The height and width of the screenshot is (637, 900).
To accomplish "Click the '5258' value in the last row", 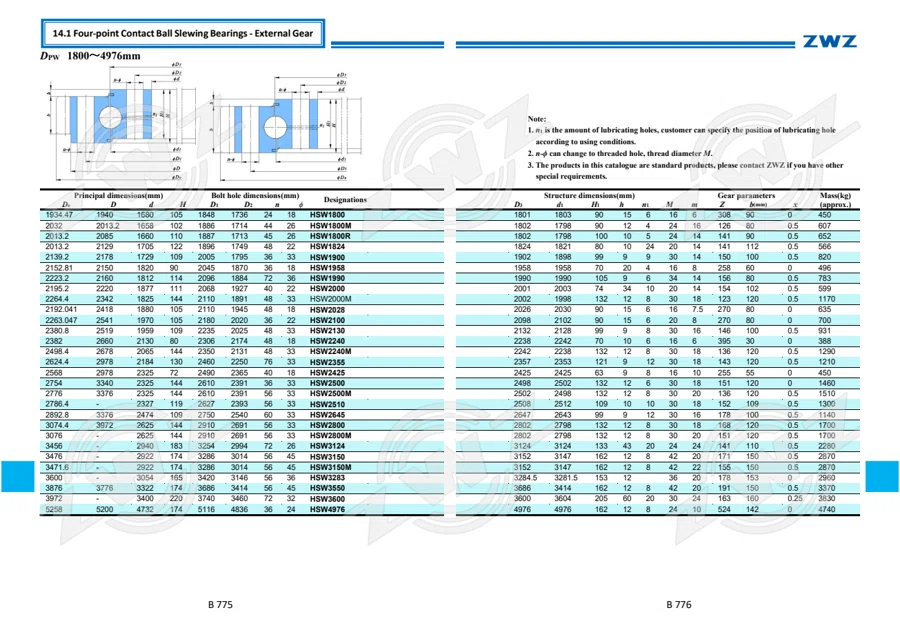I will (x=54, y=509).
